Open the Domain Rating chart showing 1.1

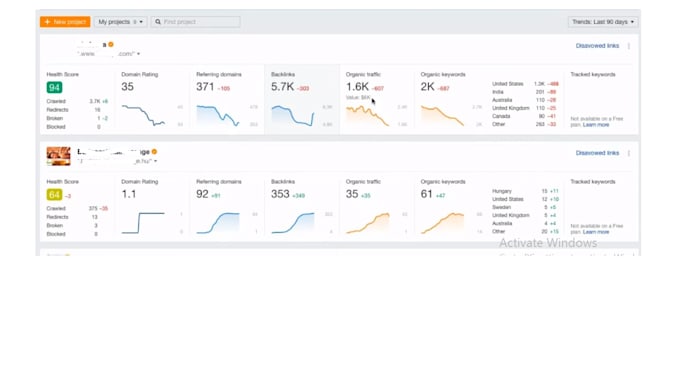tap(143, 222)
